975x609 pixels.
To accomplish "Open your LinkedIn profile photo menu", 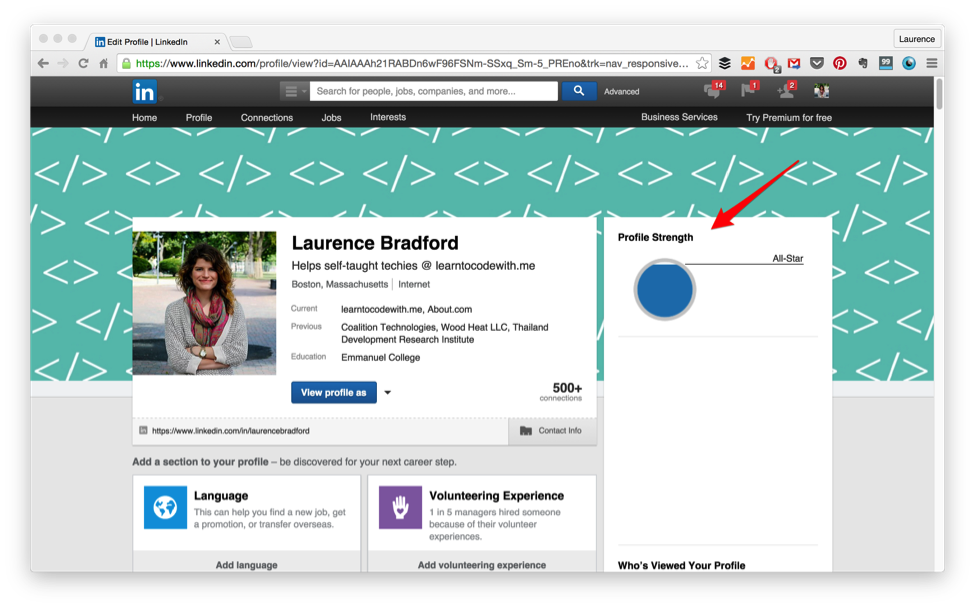I will pyautogui.click(x=821, y=93).
